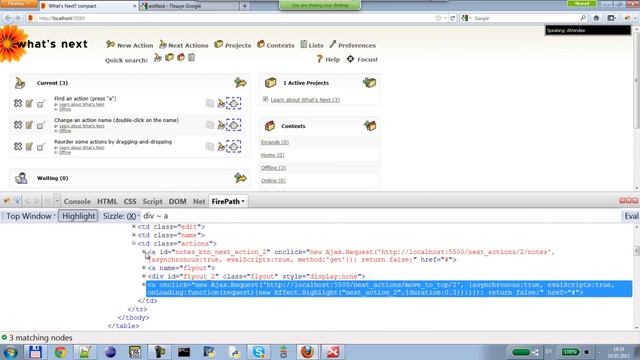Open the Sizzle selector type dropdown
640x360 pixels.
pos(121,216)
